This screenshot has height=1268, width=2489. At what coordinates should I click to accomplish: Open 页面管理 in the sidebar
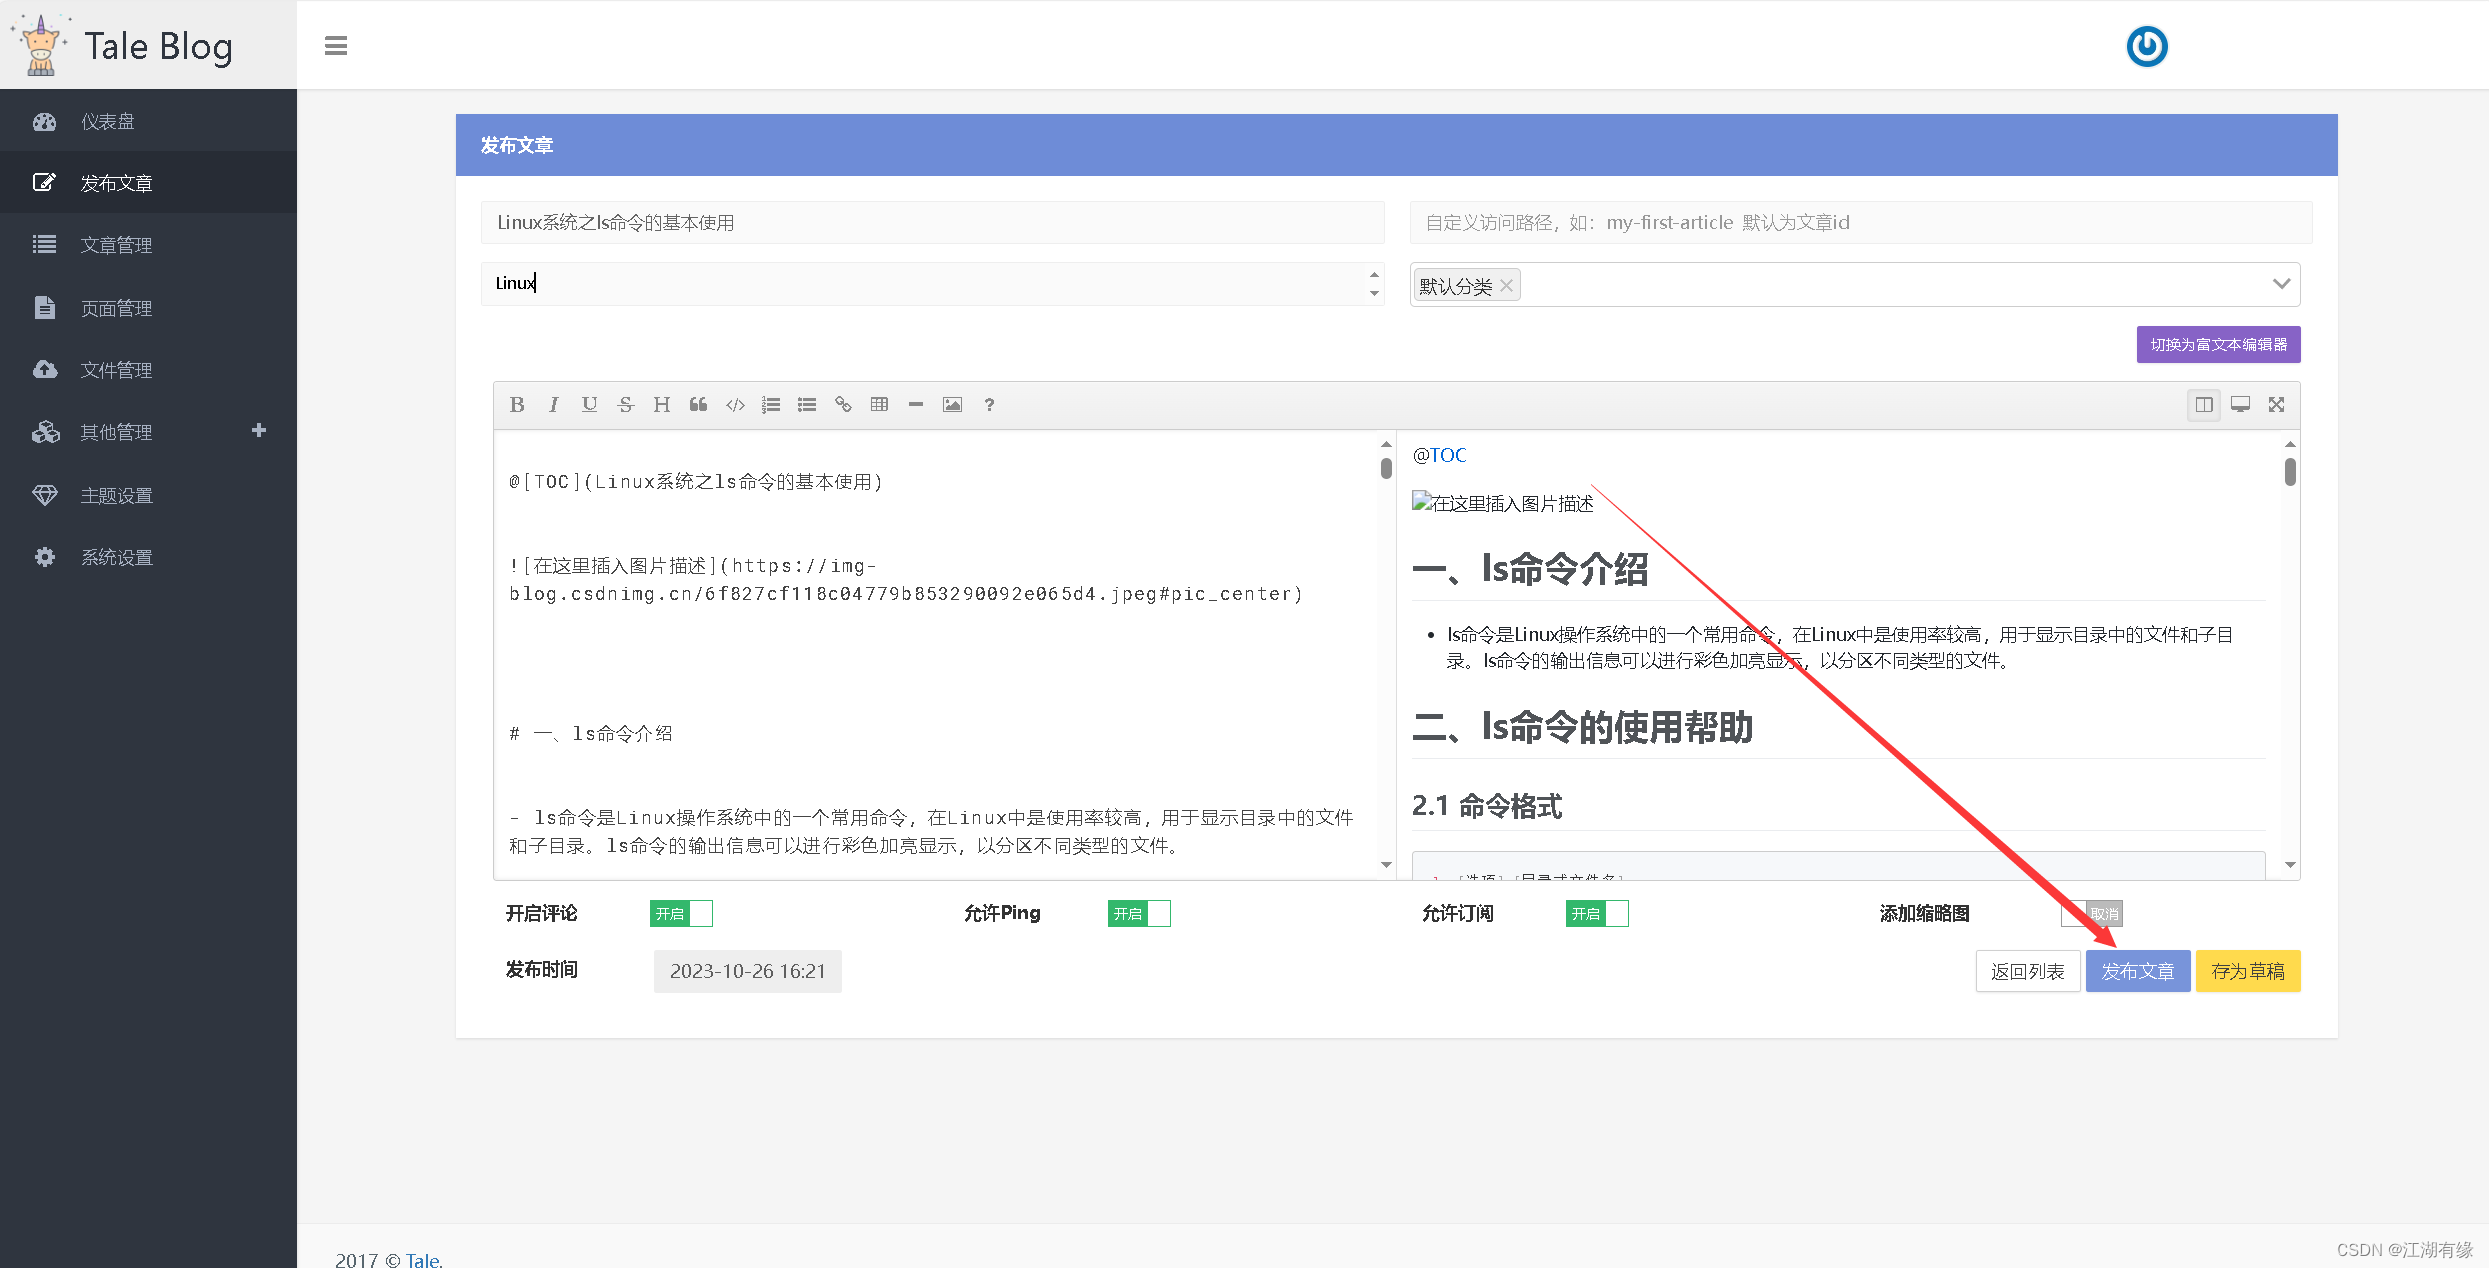pos(148,308)
